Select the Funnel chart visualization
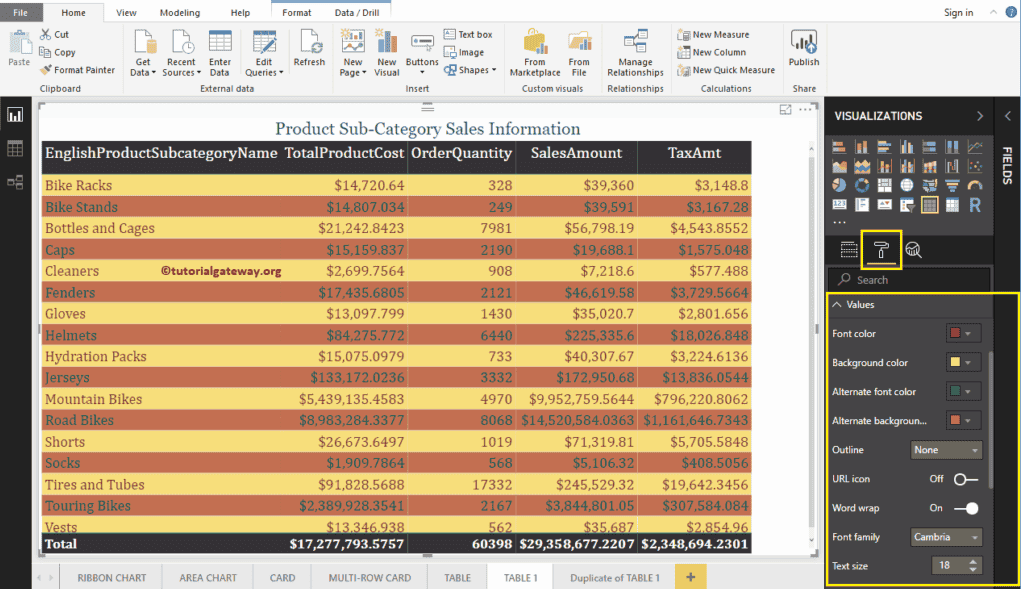 pyautogui.click(x=952, y=183)
